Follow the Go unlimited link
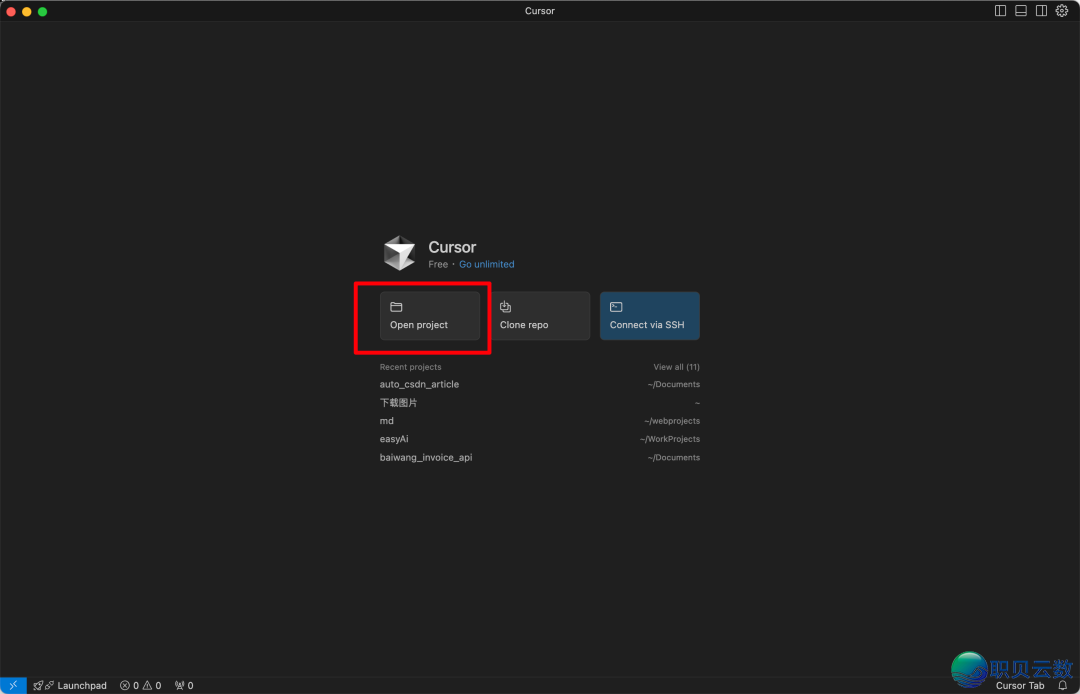The image size is (1080, 694). 486,264
